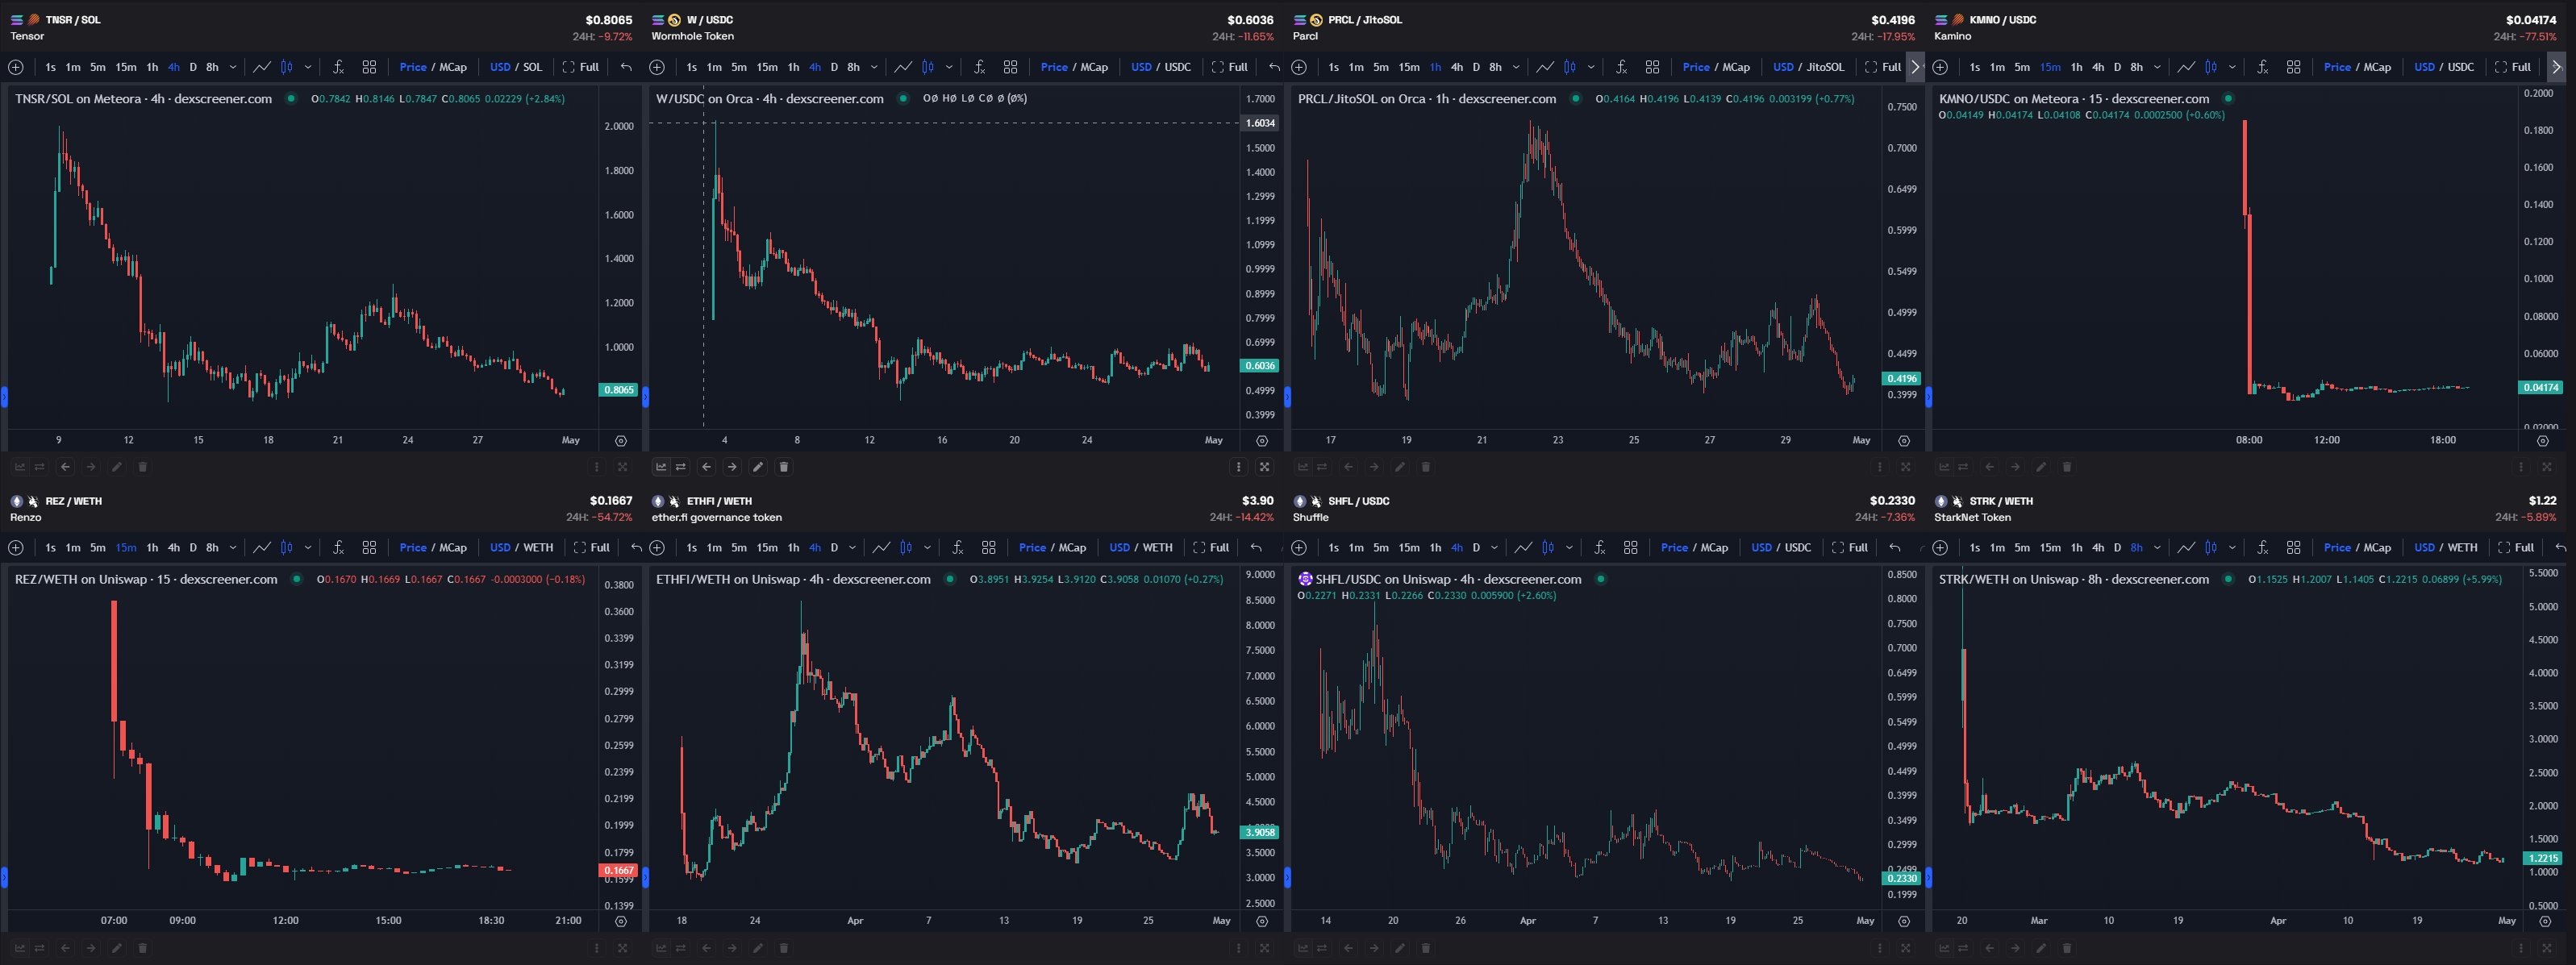This screenshot has height=965, width=2576.
Task: Open indicators fx icon on PRCL/JitoSOL toolbar
Action: pos(1621,67)
